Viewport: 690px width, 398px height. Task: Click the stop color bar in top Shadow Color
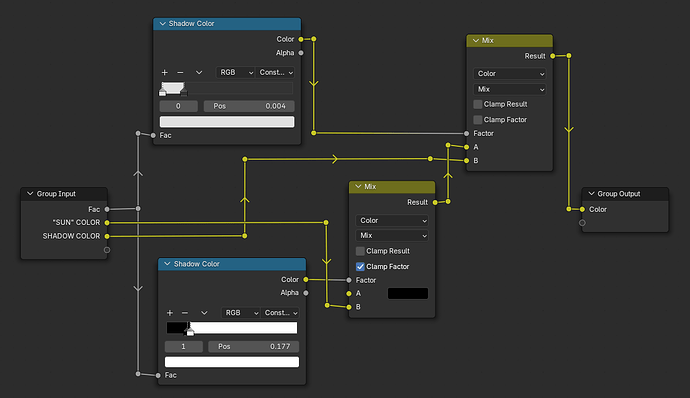point(227,122)
